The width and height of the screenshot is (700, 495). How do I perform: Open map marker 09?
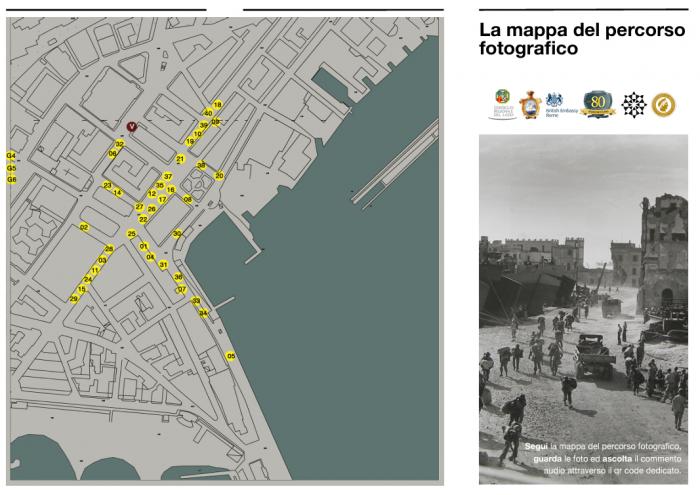(x=216, y=121)
